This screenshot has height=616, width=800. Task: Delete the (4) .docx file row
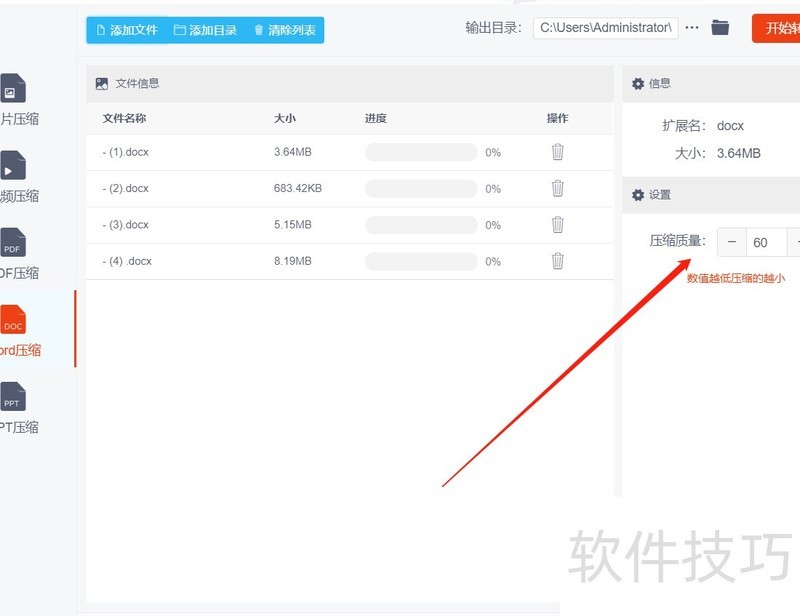point(558,261)
